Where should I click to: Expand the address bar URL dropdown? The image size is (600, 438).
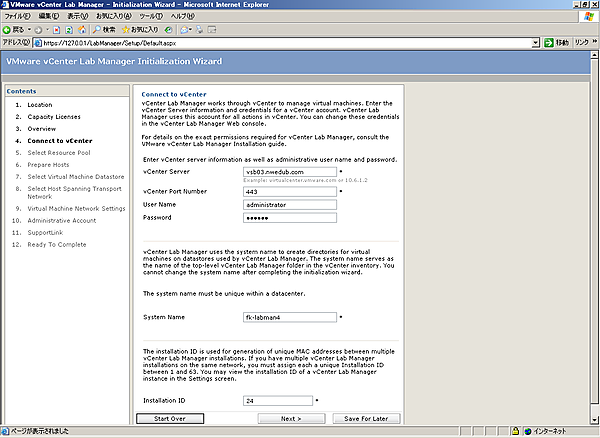tap(536, 43)
